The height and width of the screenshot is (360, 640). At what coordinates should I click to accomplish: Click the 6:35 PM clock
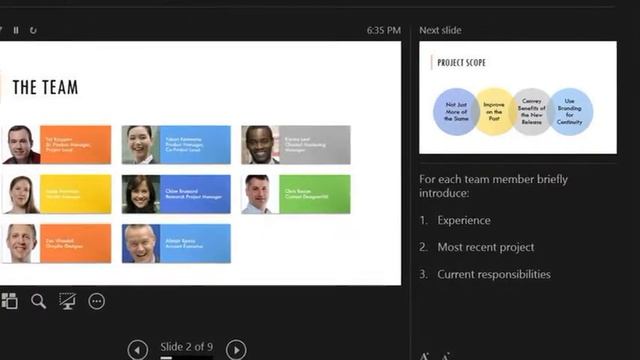pyautogui.click(x=384, y=30)
